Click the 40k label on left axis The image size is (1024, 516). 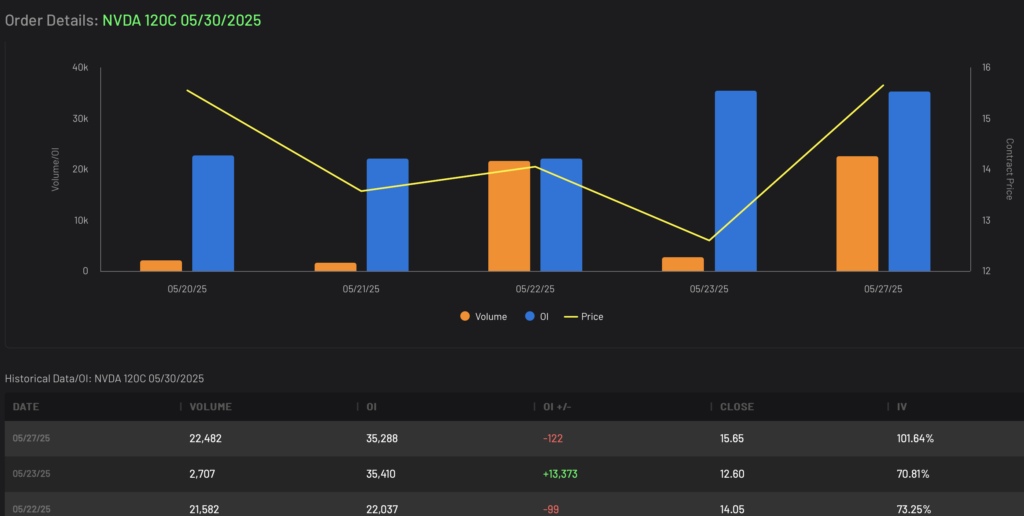coord(80,68)
